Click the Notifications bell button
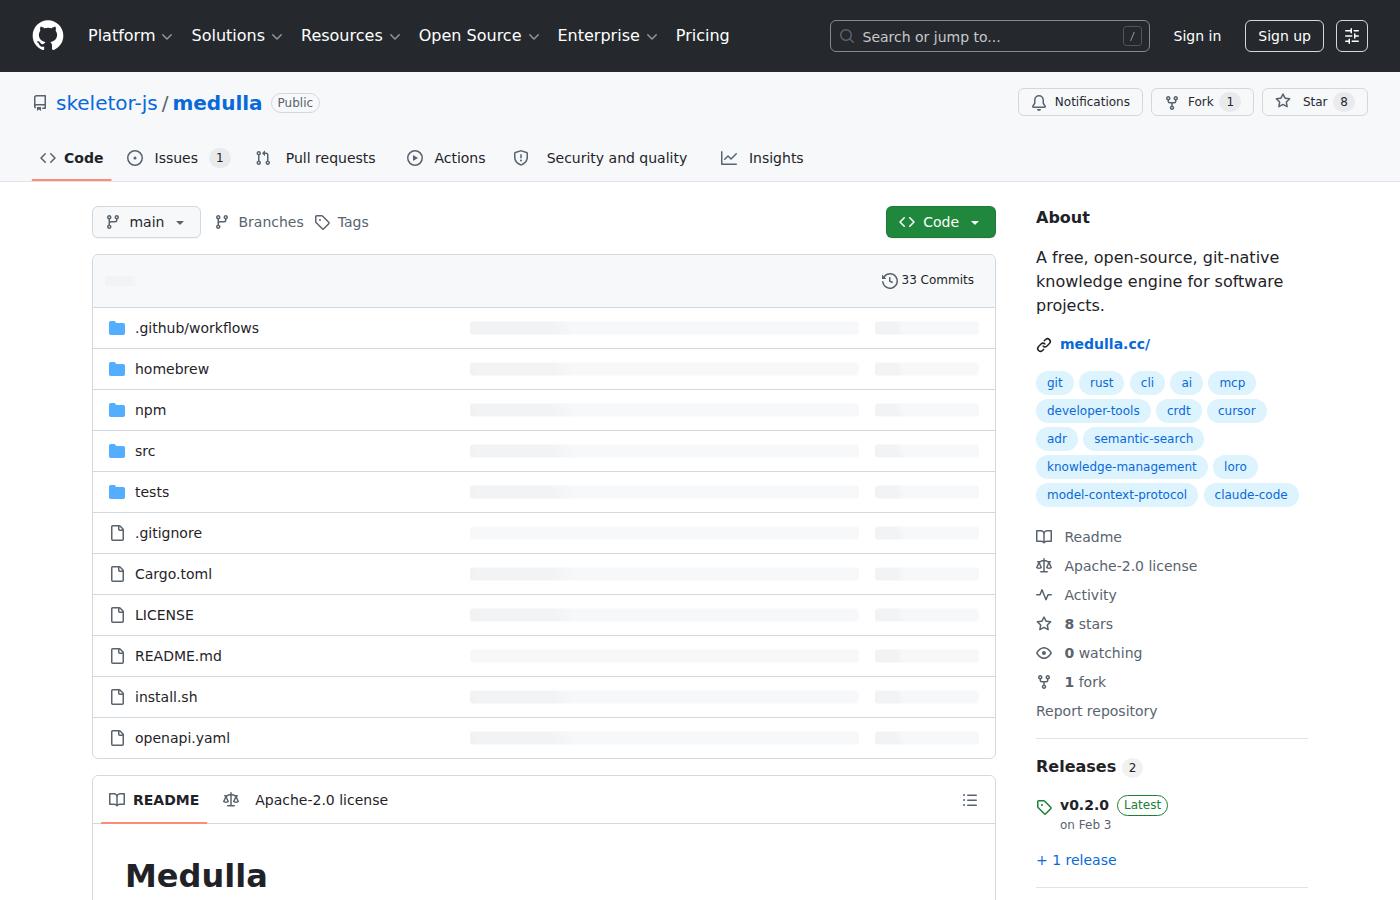Screen dimensions: 1400x900 click(x=1080, y=102)
